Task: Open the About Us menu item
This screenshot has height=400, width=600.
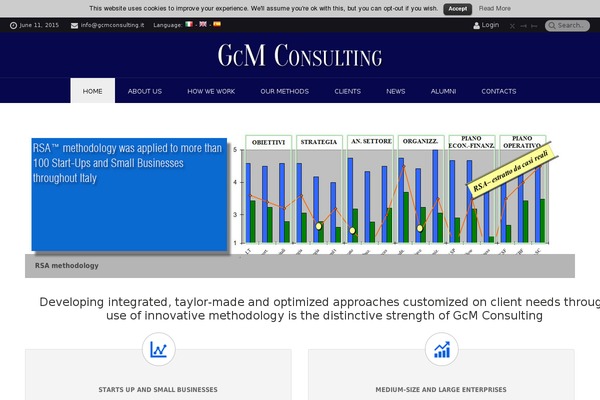Action: (145, 91)
